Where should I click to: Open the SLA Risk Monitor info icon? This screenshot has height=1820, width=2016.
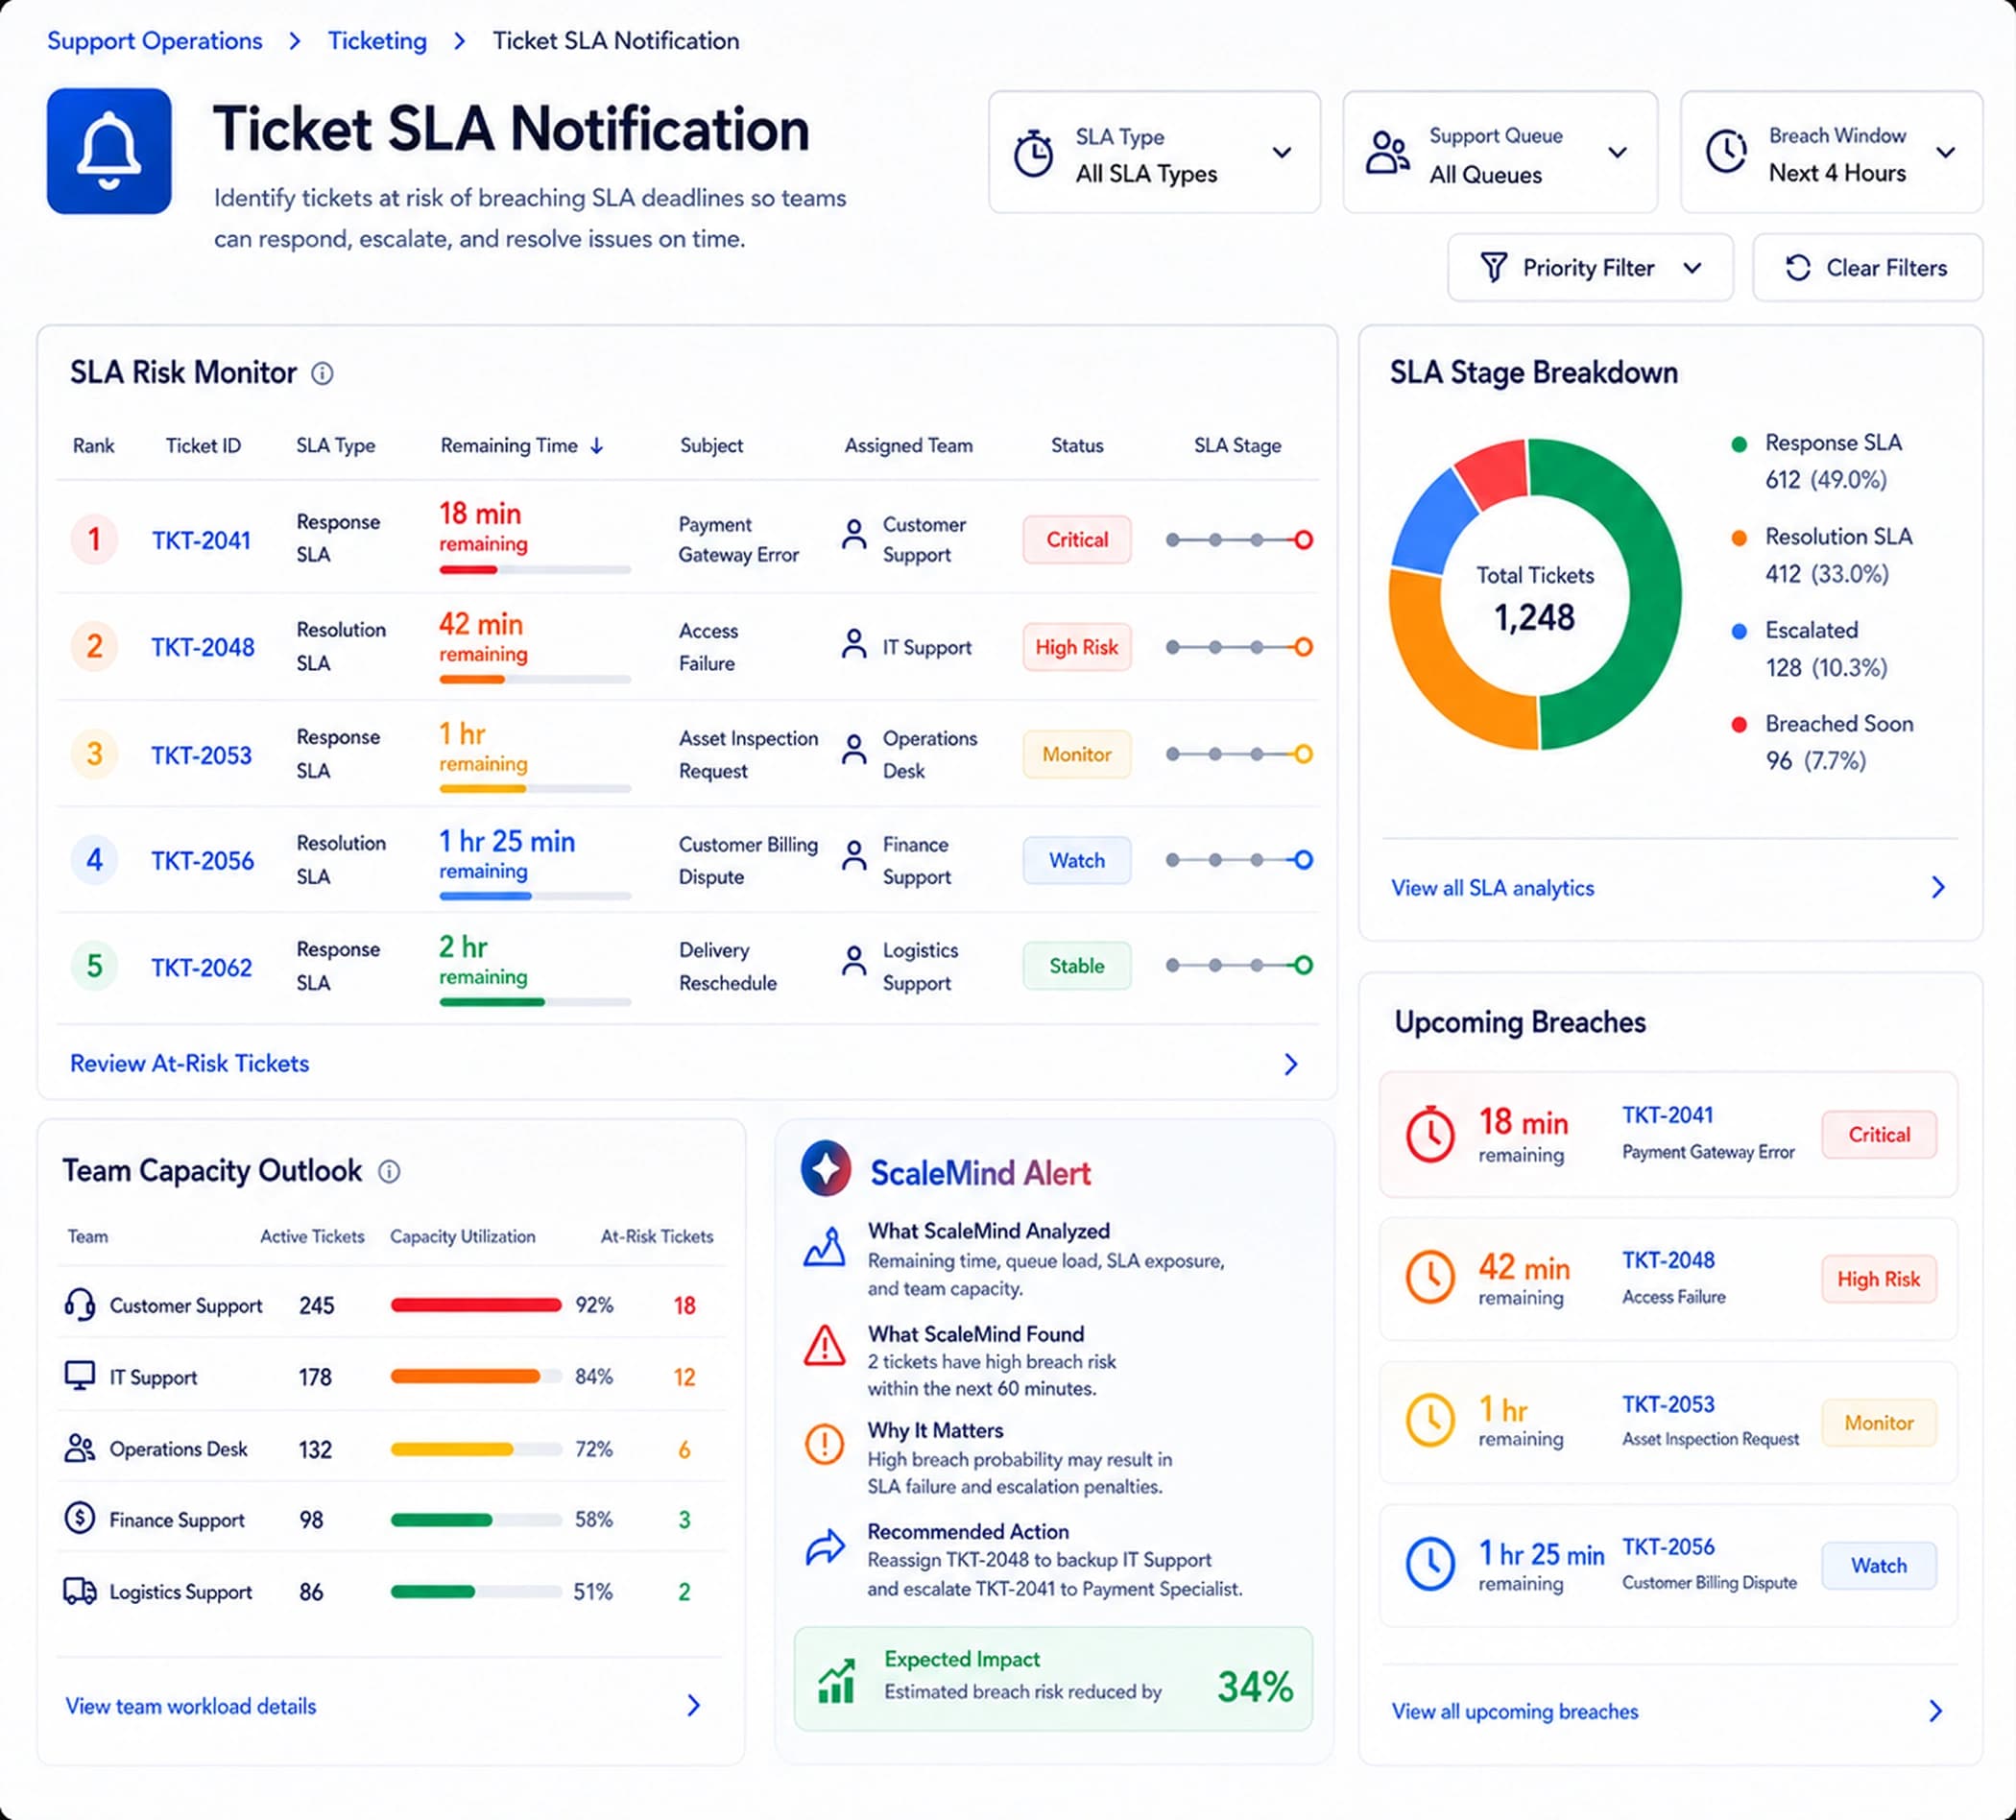(x=322, y=373)
